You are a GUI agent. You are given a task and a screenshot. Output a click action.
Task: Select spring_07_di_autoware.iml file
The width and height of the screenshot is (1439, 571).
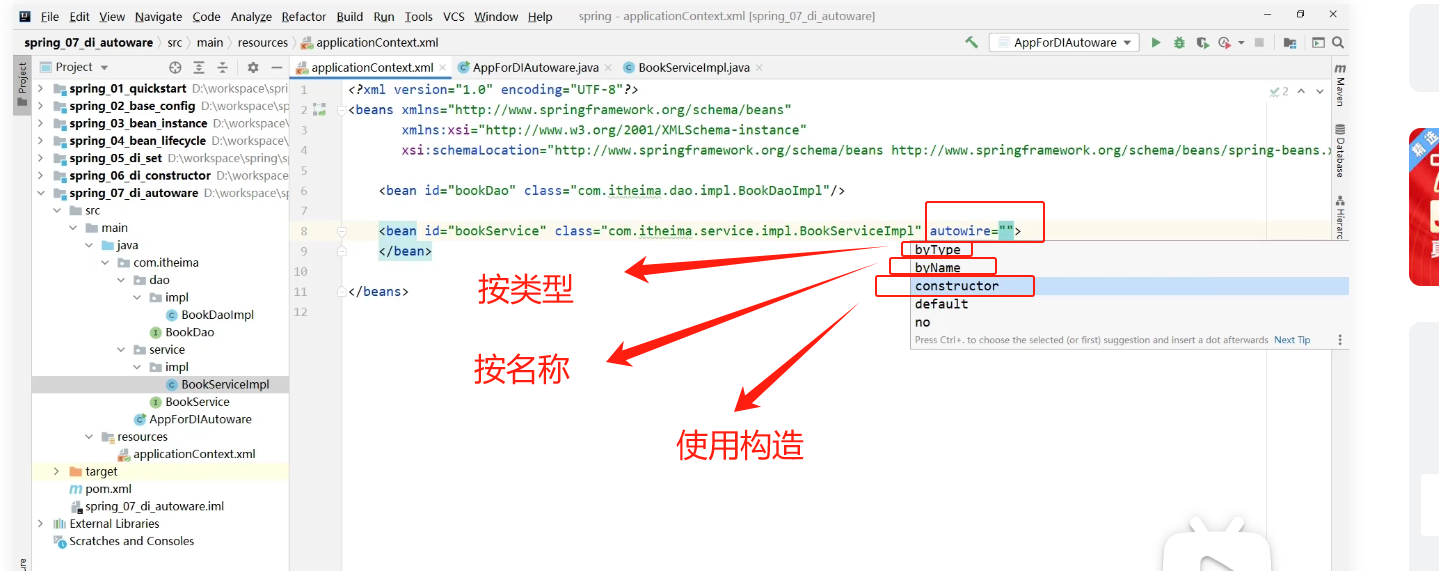(x=154, y=506)
